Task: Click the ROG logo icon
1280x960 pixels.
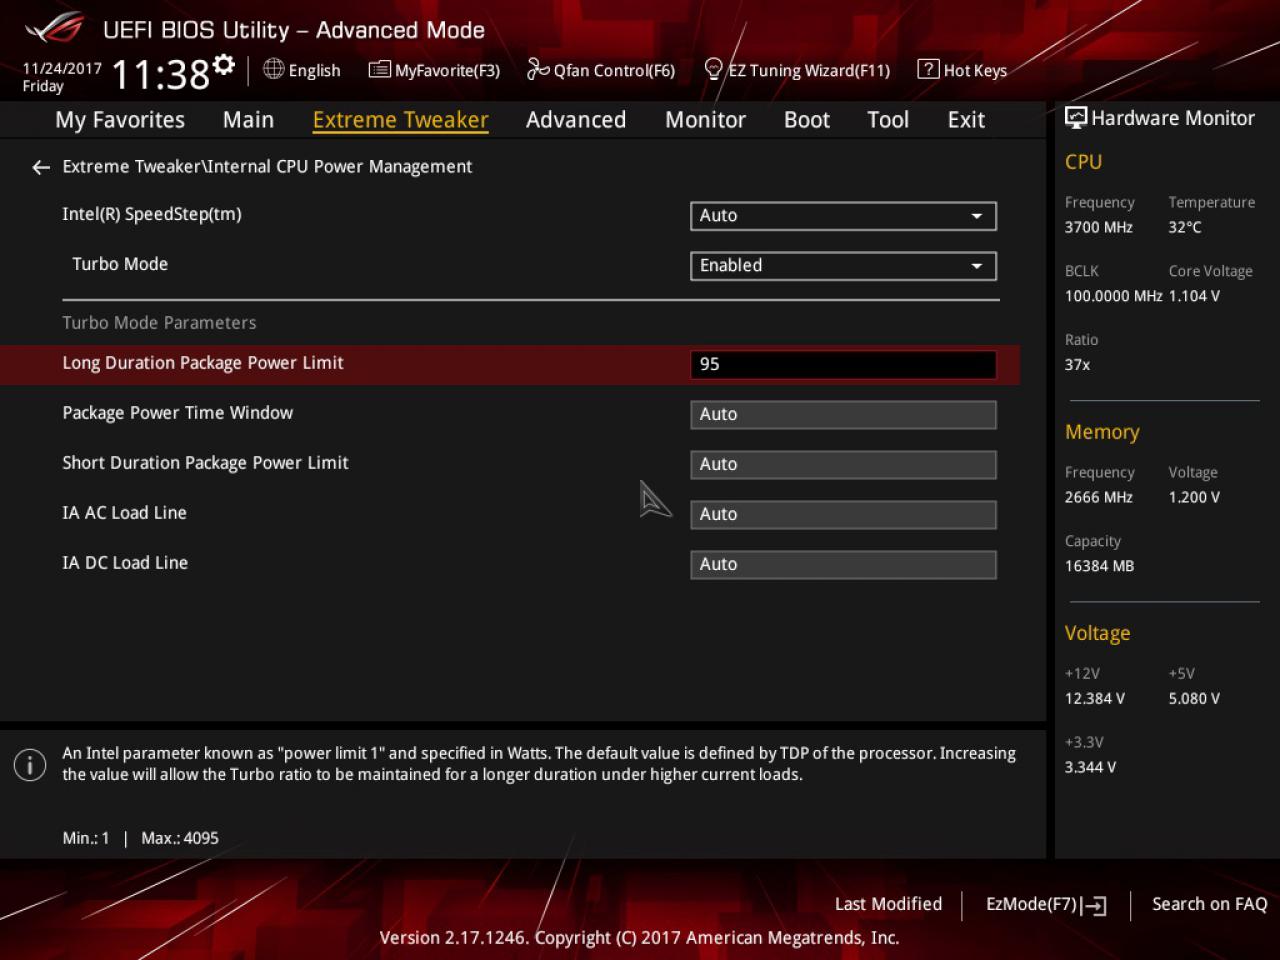Action: pyautogui.click(x=56, y=28)
